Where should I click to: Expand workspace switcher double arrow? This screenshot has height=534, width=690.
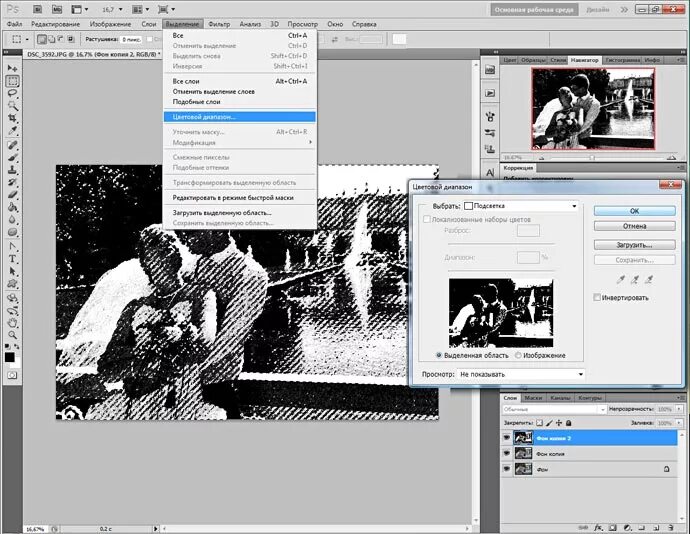pyautogui.click(x=624, y=9)
